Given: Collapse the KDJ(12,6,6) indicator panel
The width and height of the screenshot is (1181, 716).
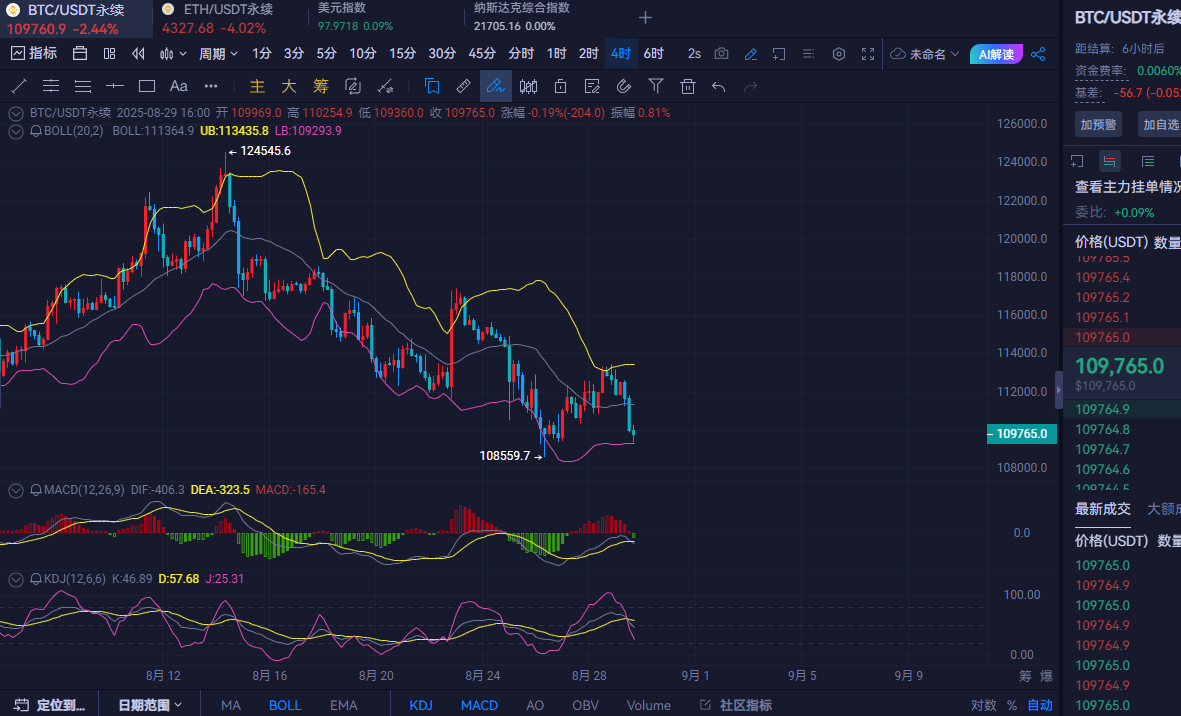Looking at the screenshot, I should coord(15,579).
